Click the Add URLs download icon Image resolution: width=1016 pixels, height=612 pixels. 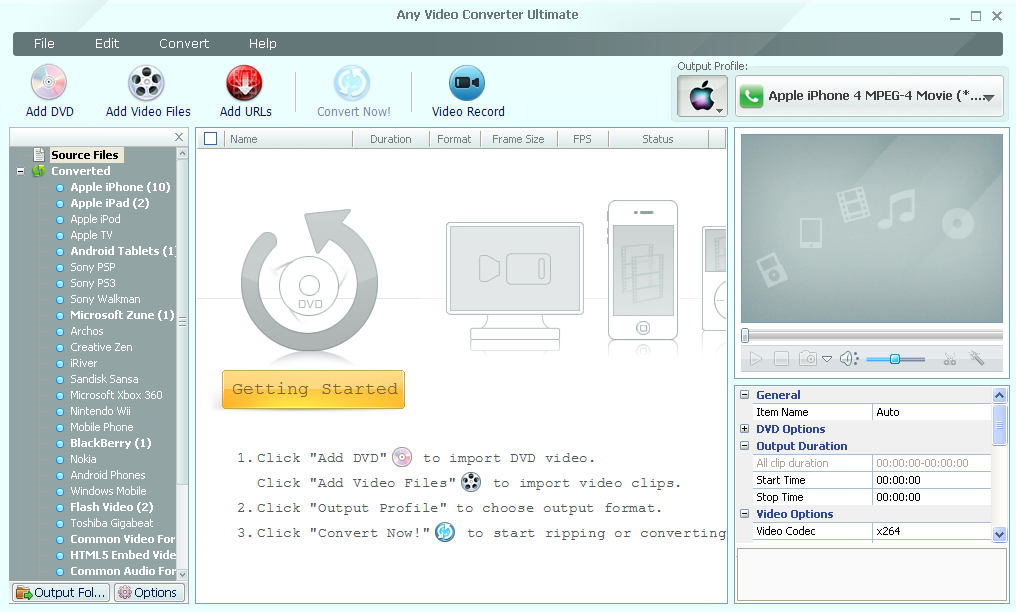pyautogui.click(x=245, y=83)
